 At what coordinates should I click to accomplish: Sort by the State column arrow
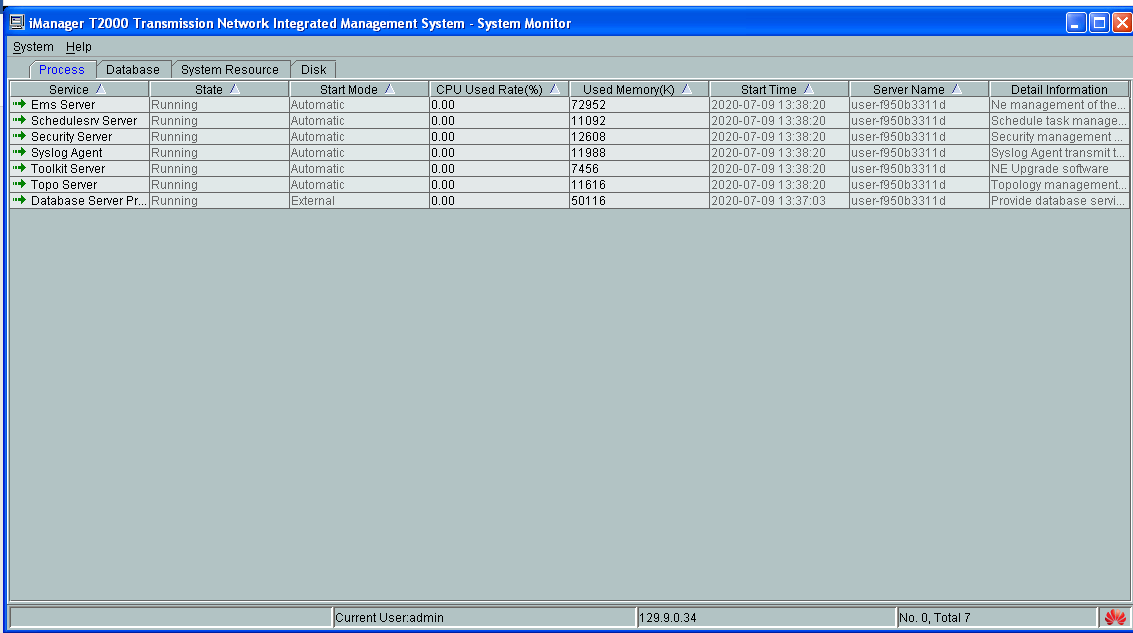(234, 89)
